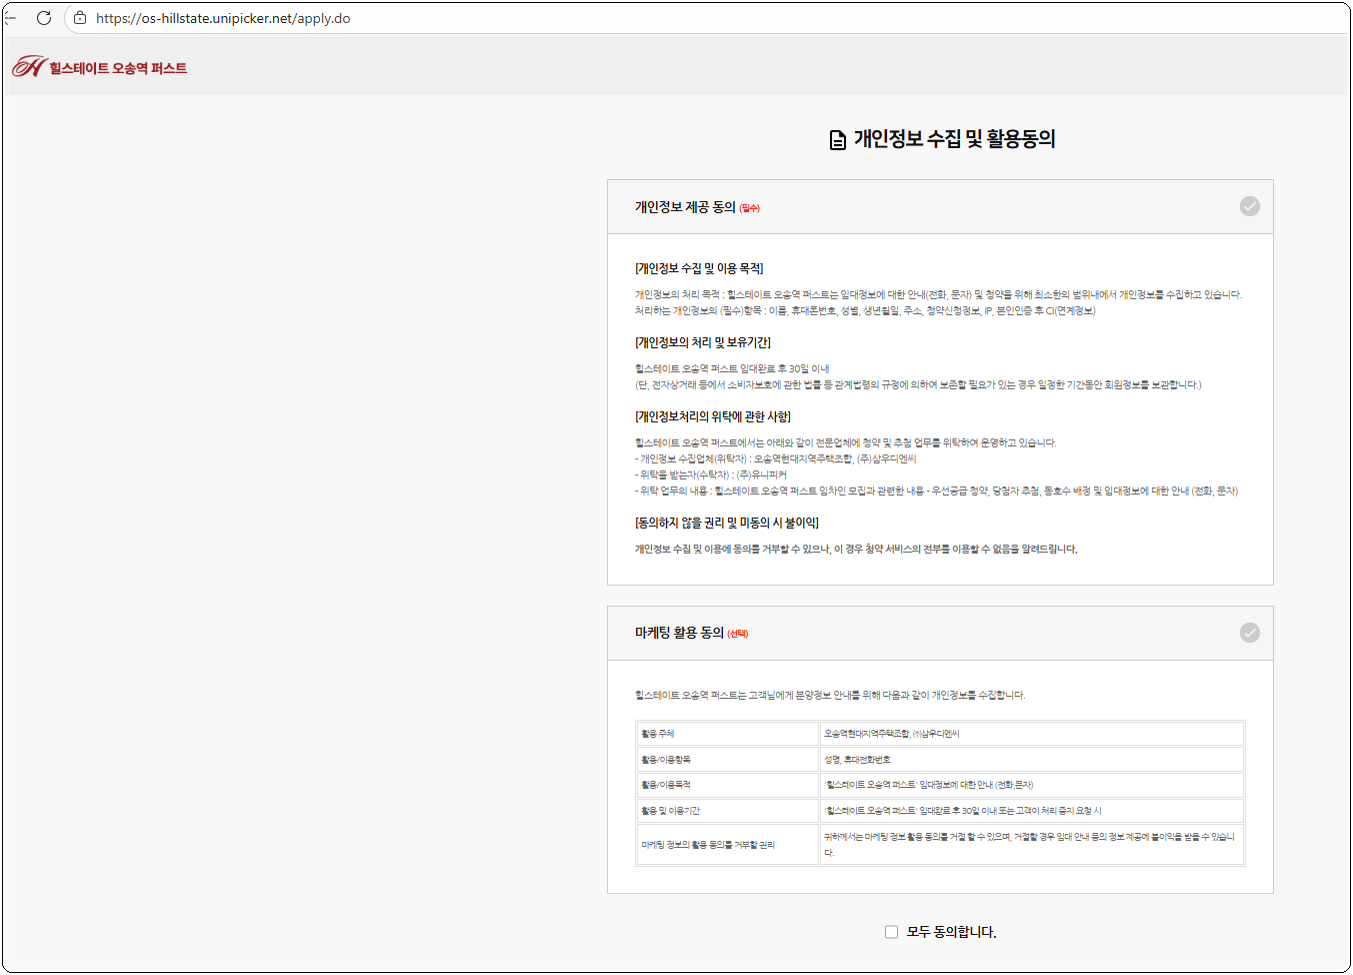Click the 모두 동의합니다 label text
Image resolution: width=1353 pixels, height=975 pixels.
pyautogui.click(x=951, y=932)
